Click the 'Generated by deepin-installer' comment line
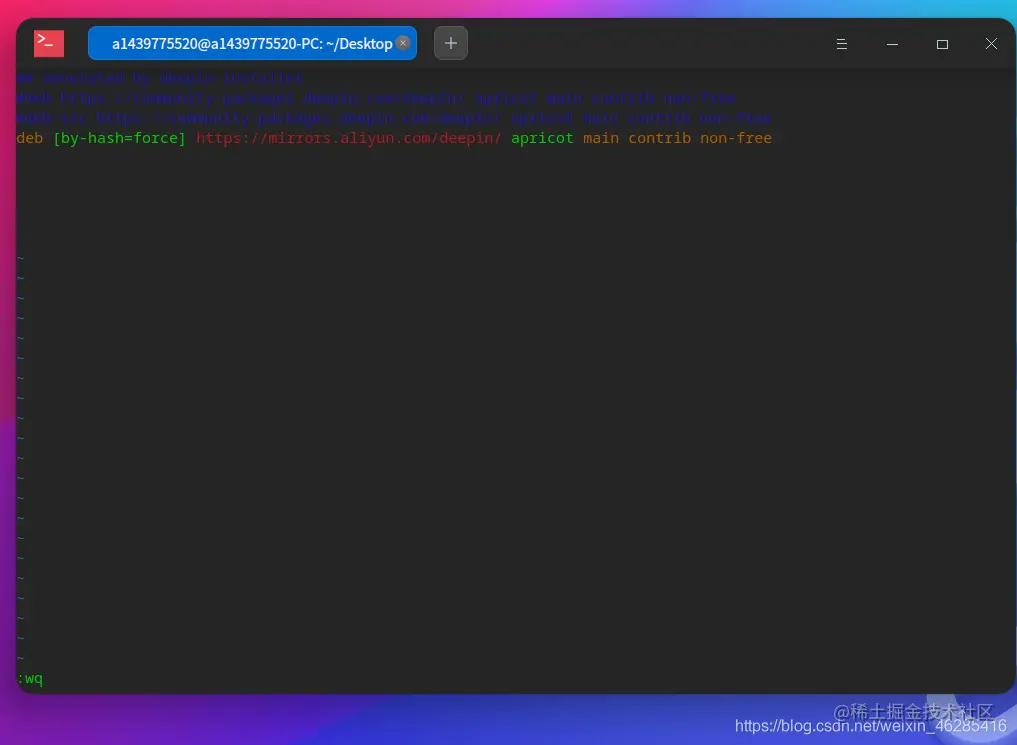The image size is (1017, 745). click(160, 78)
